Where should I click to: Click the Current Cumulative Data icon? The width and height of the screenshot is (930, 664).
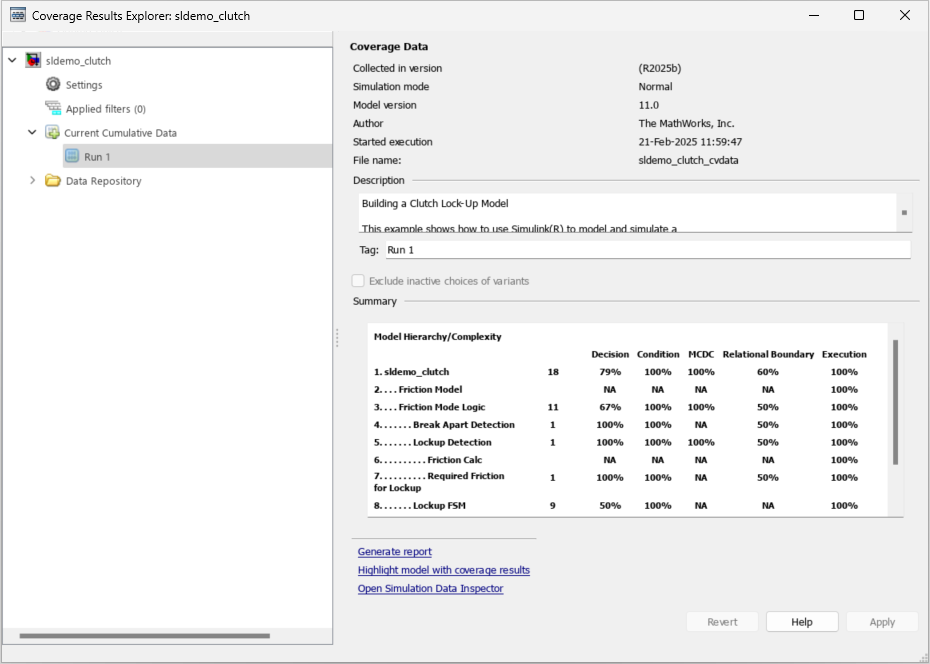53,132
